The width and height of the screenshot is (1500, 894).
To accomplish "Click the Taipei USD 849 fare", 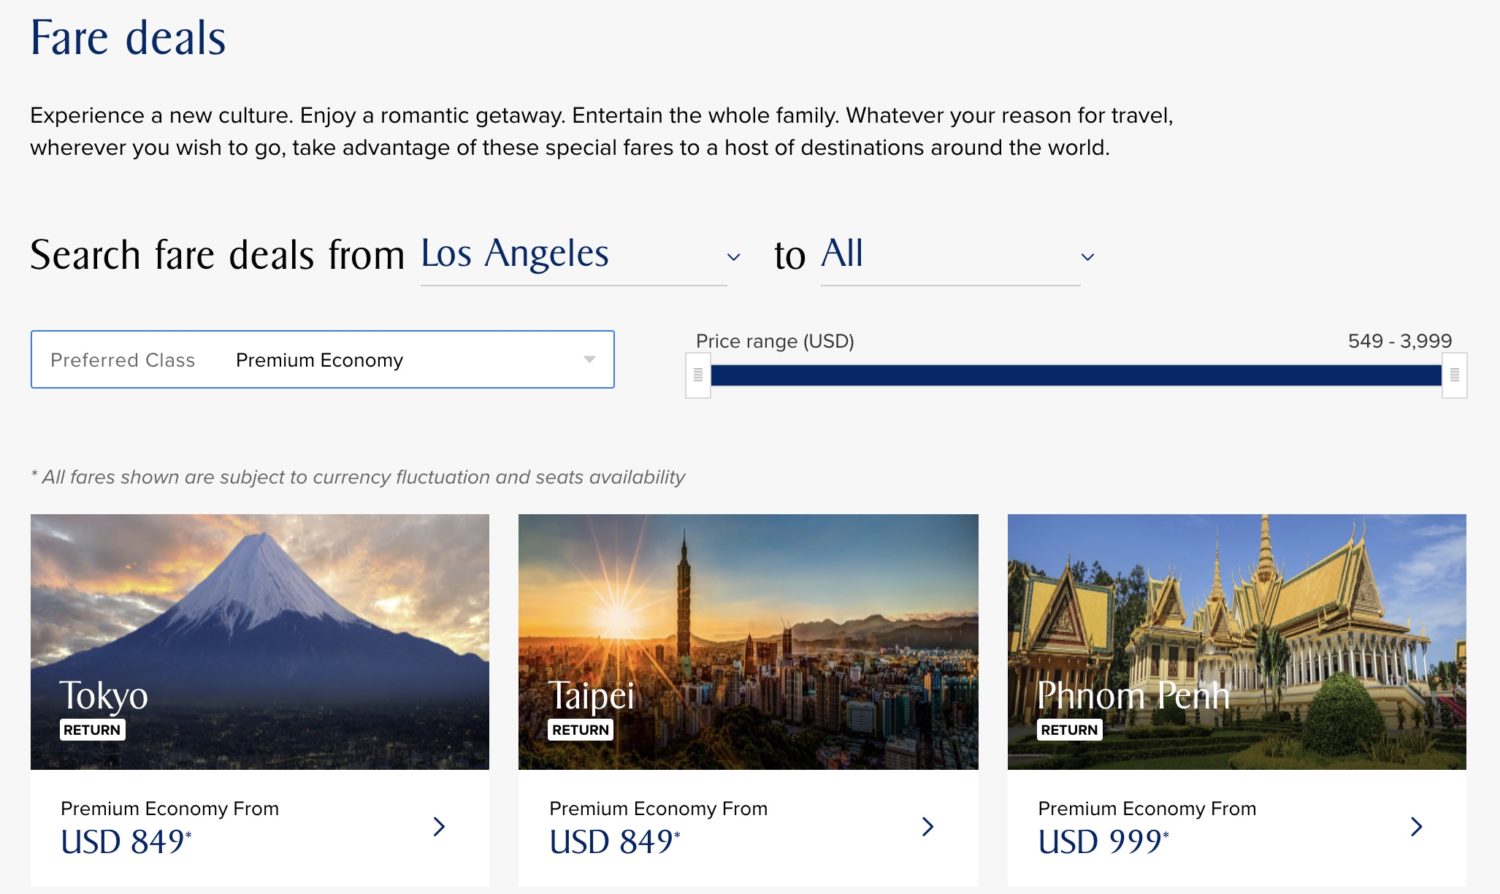I will (612, 841).
